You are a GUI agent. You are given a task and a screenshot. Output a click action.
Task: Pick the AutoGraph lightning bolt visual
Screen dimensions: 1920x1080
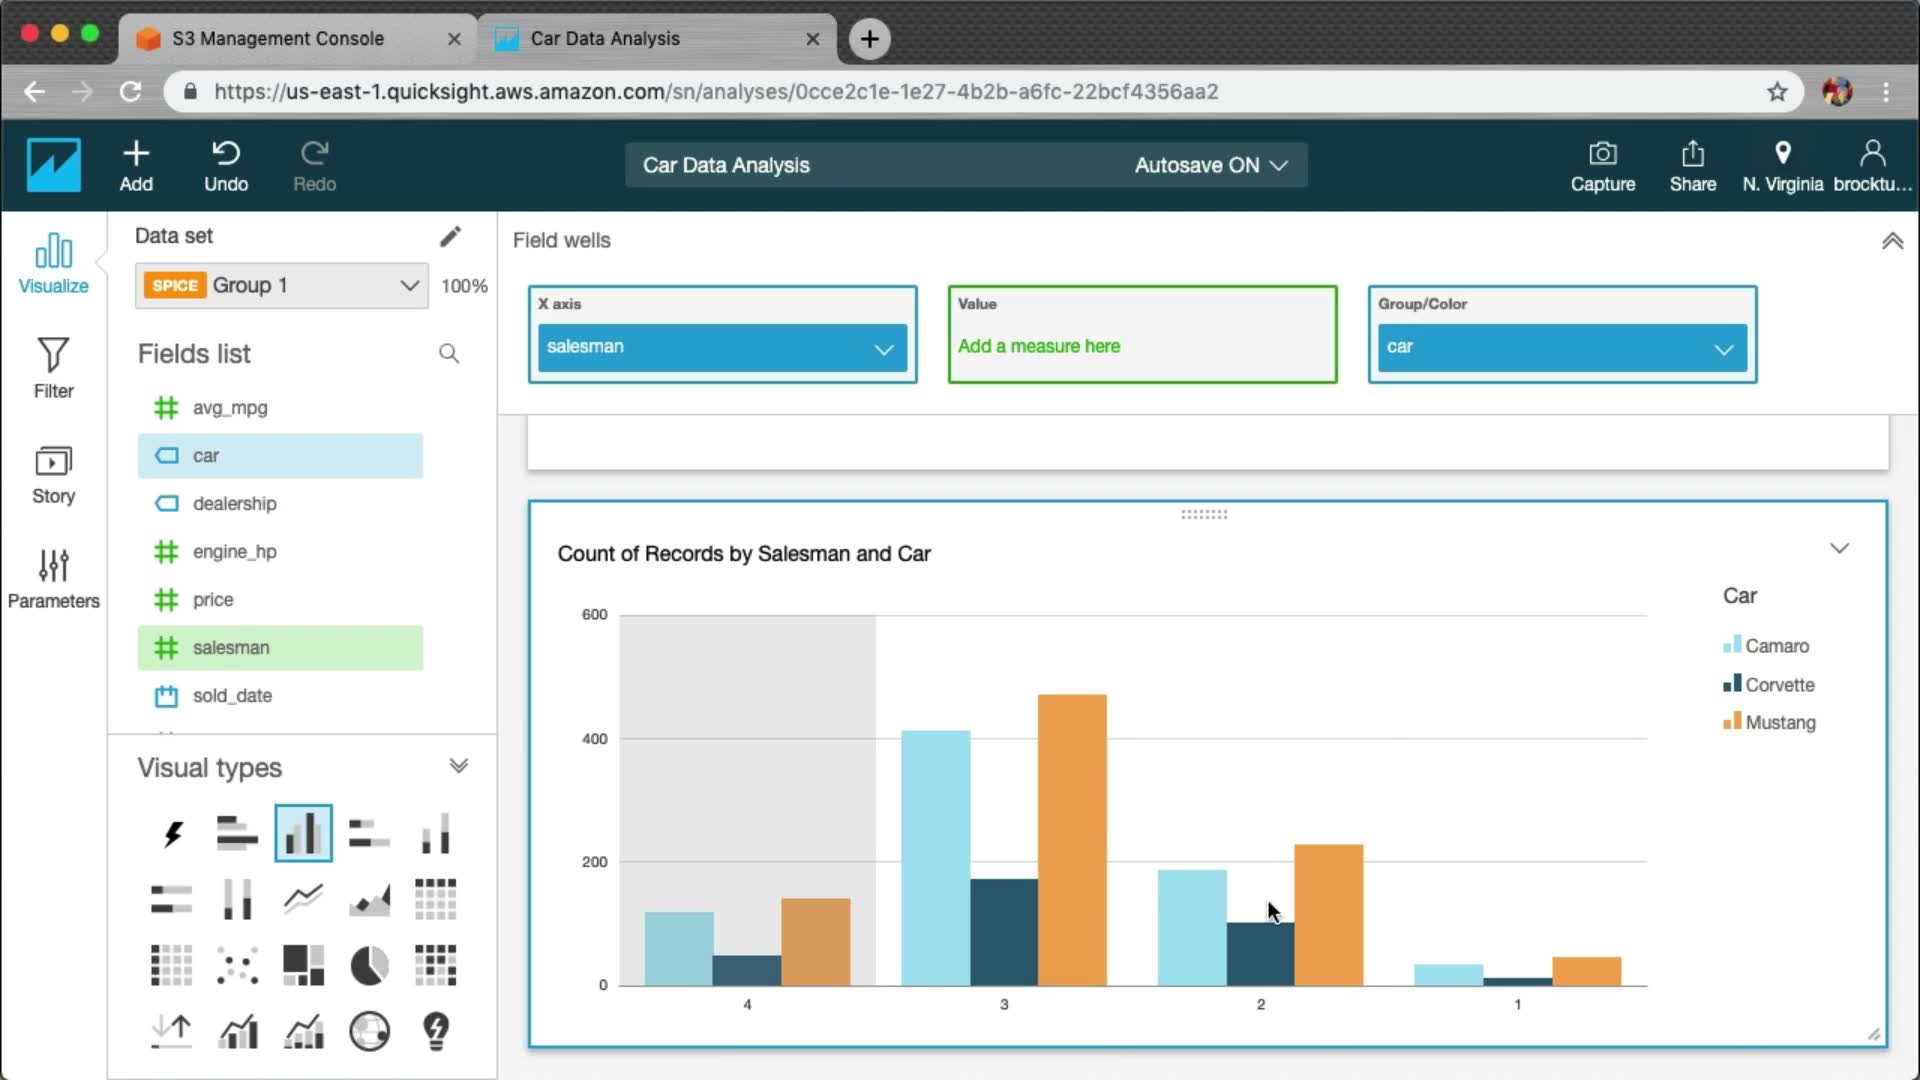[x=172, y=833]
